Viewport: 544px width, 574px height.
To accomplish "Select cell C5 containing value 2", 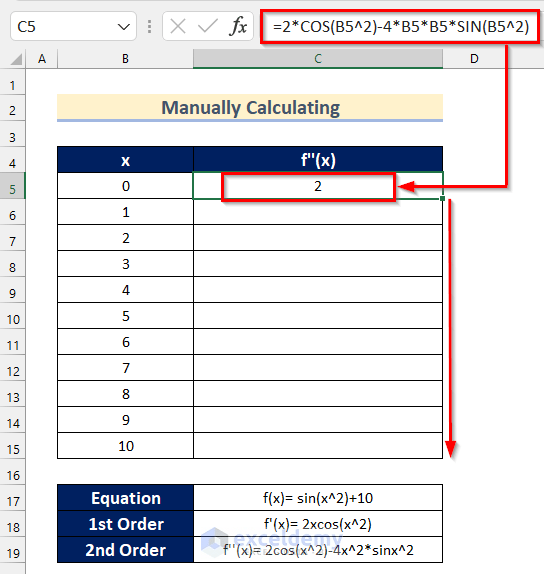I will (x=318, y=186).
